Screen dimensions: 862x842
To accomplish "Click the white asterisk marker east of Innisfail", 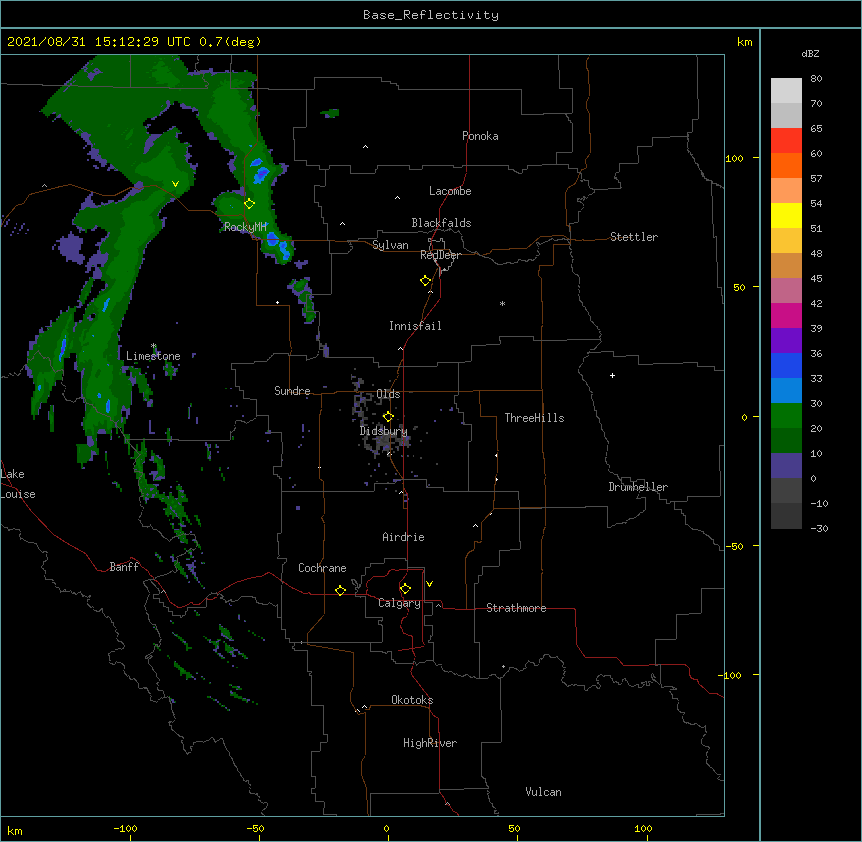I will pos(502,303).
